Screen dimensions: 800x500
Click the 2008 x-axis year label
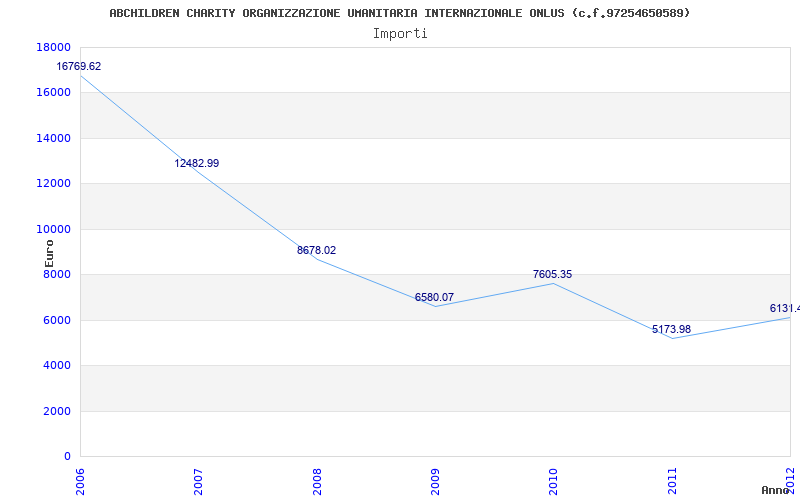click(x=316, y=481)
